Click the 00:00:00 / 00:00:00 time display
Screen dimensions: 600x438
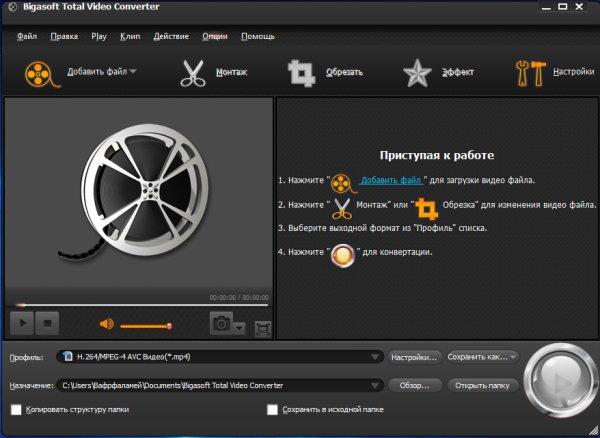click(239, 298)
